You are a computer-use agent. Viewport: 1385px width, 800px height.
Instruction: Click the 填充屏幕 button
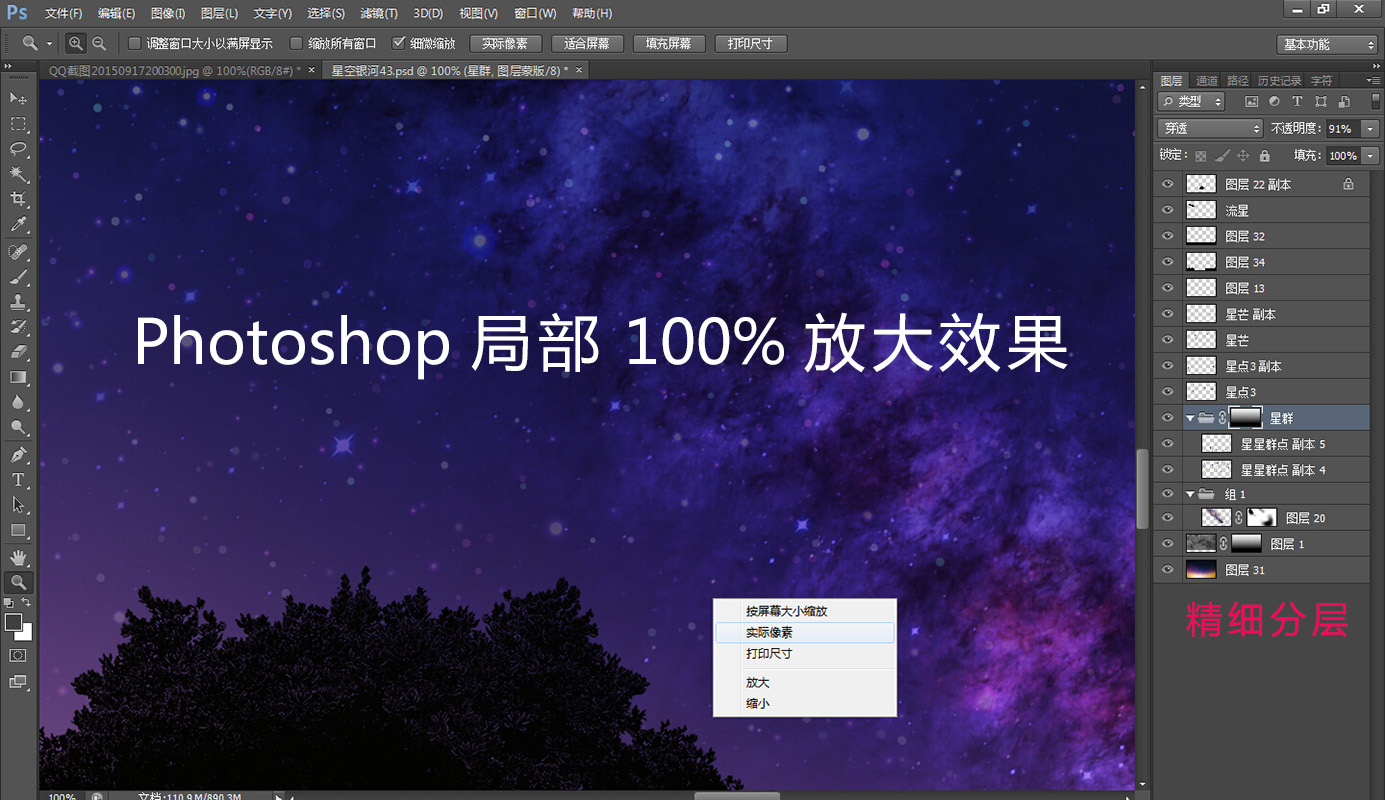(669, 44)
